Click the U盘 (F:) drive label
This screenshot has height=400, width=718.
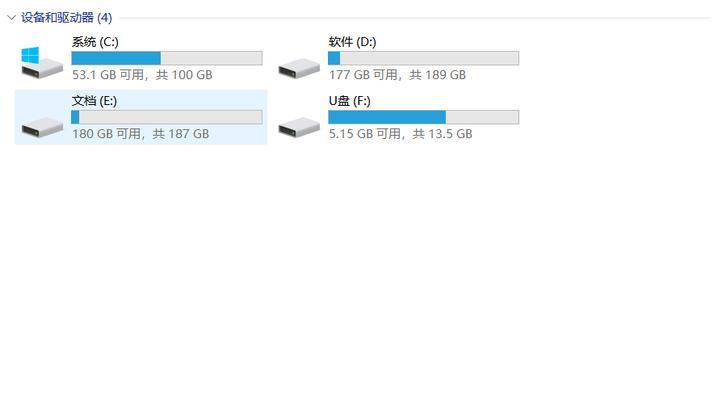click(349, 101)
